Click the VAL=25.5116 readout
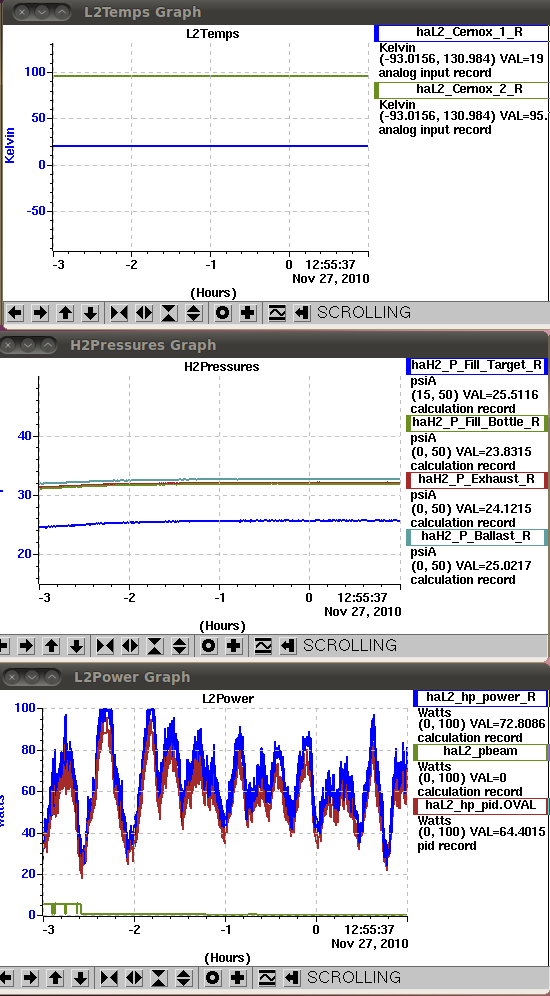550x996 pixels. pyautogui.click(x=501, y=395)
